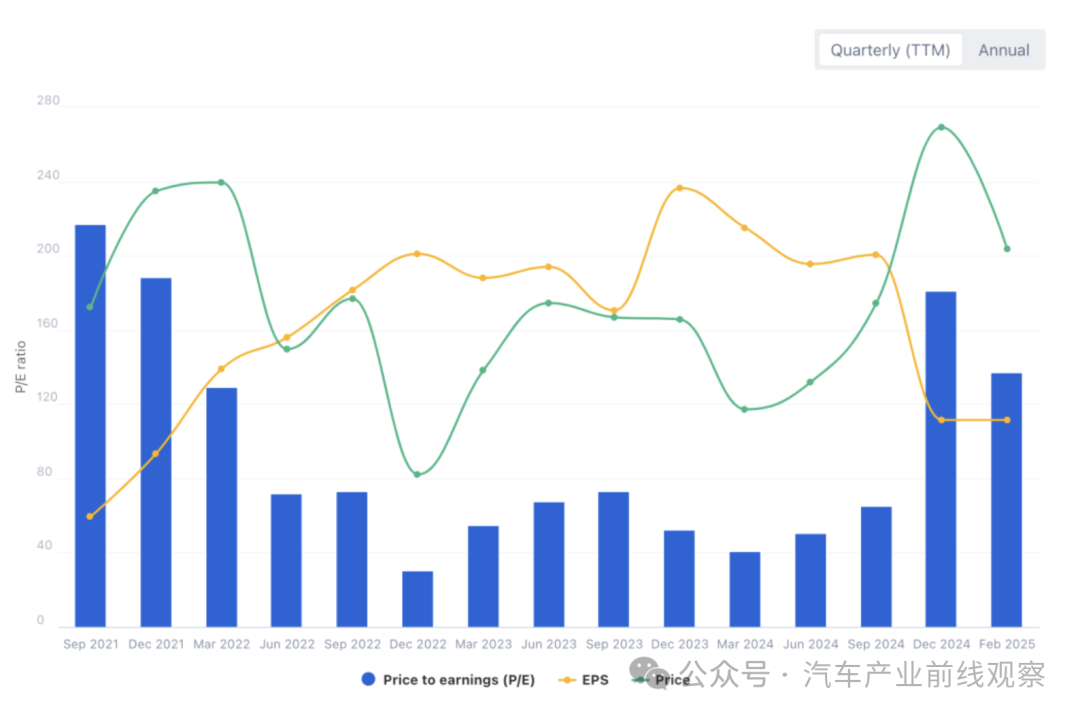Click the EPS data point at Sep 2021
This screenshot has width=1080, height=718.
pyautogui.click(x=90, y=516)
